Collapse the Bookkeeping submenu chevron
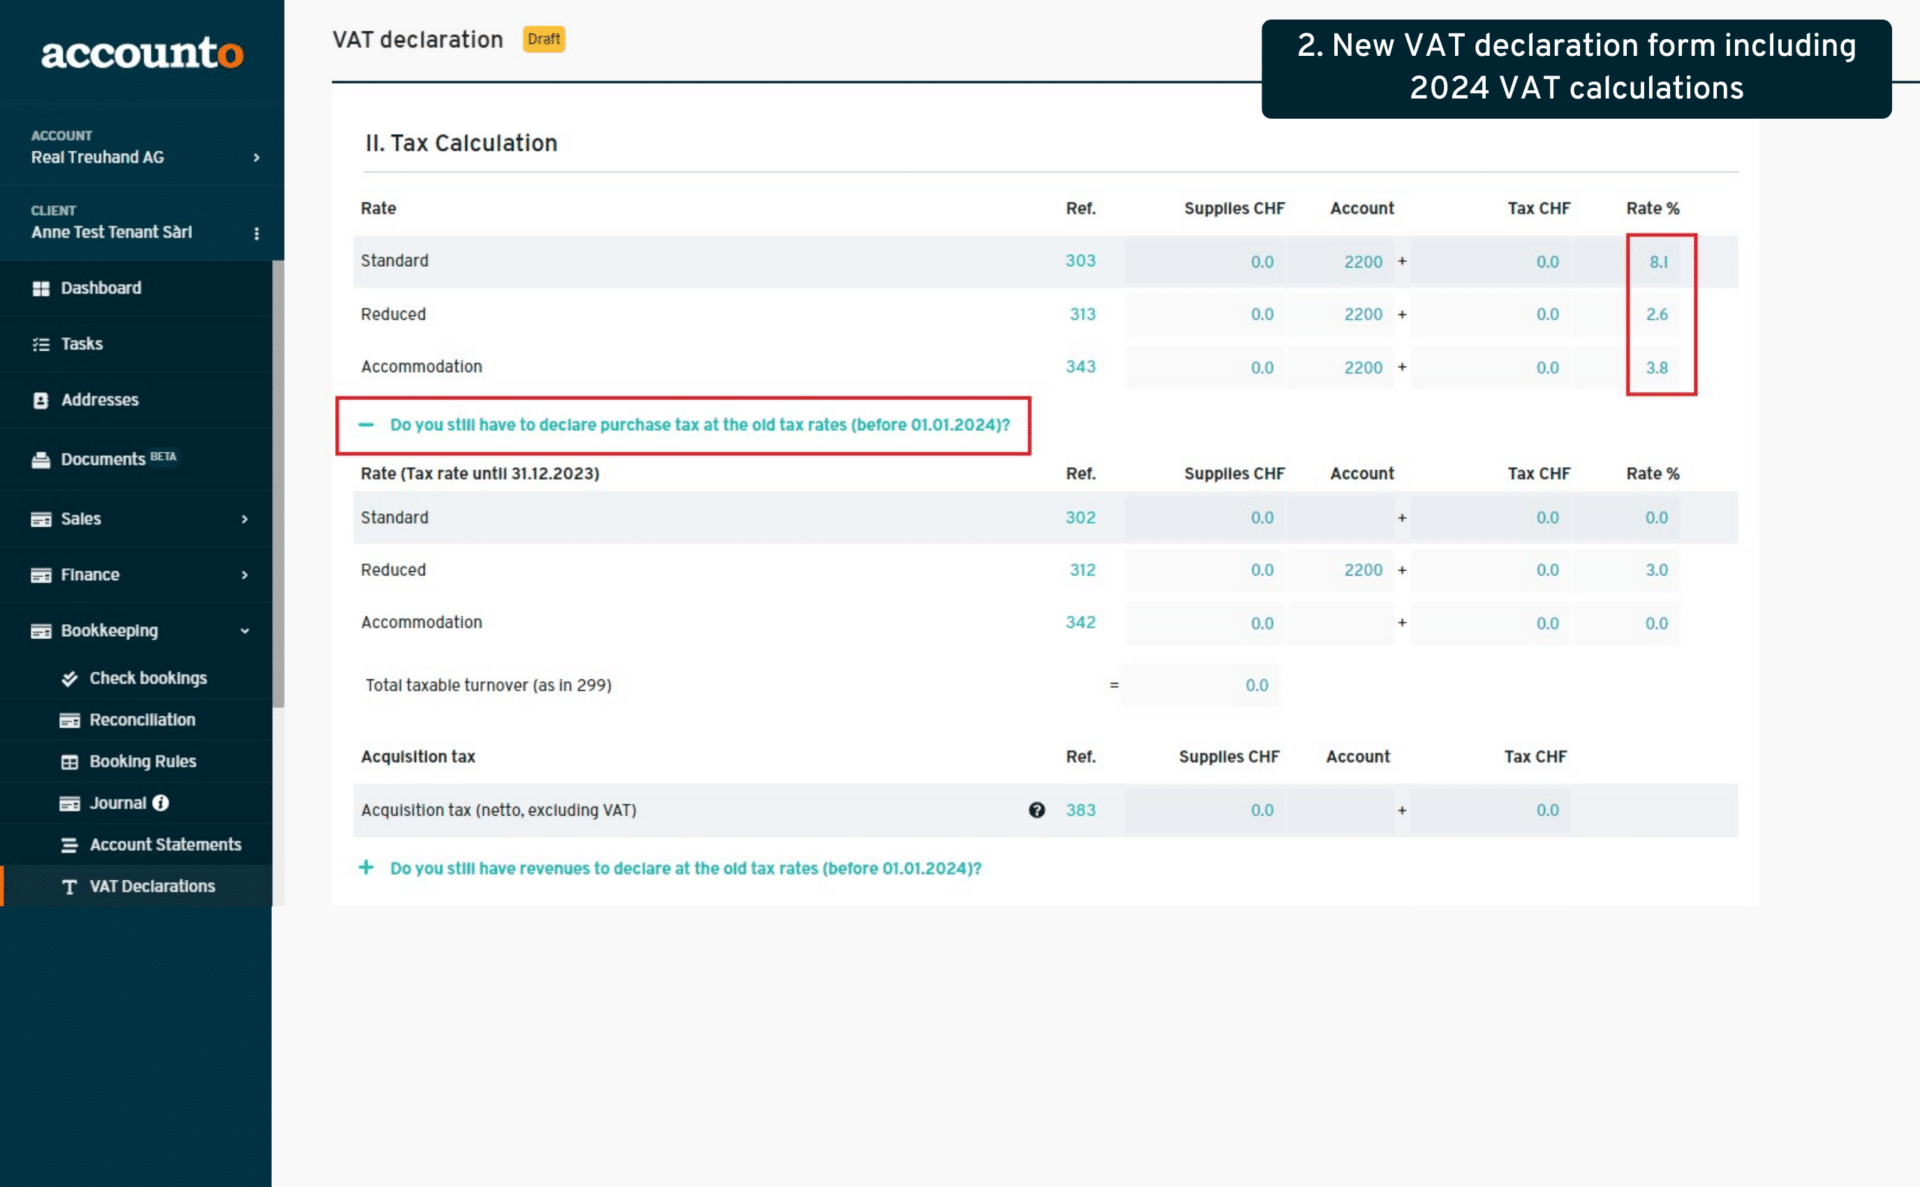Viewport: 1920px width, 1187px height. pos(245,631)
